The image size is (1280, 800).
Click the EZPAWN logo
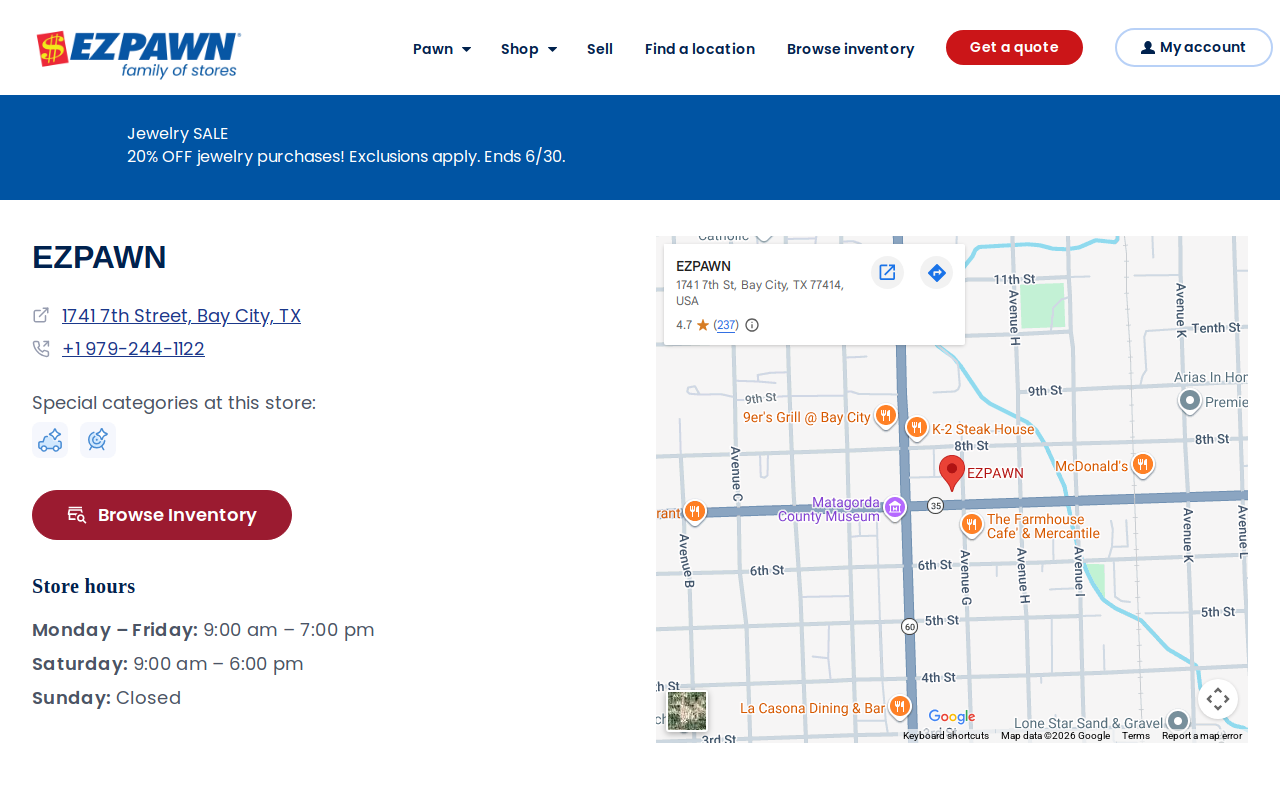tap(138, 54)
